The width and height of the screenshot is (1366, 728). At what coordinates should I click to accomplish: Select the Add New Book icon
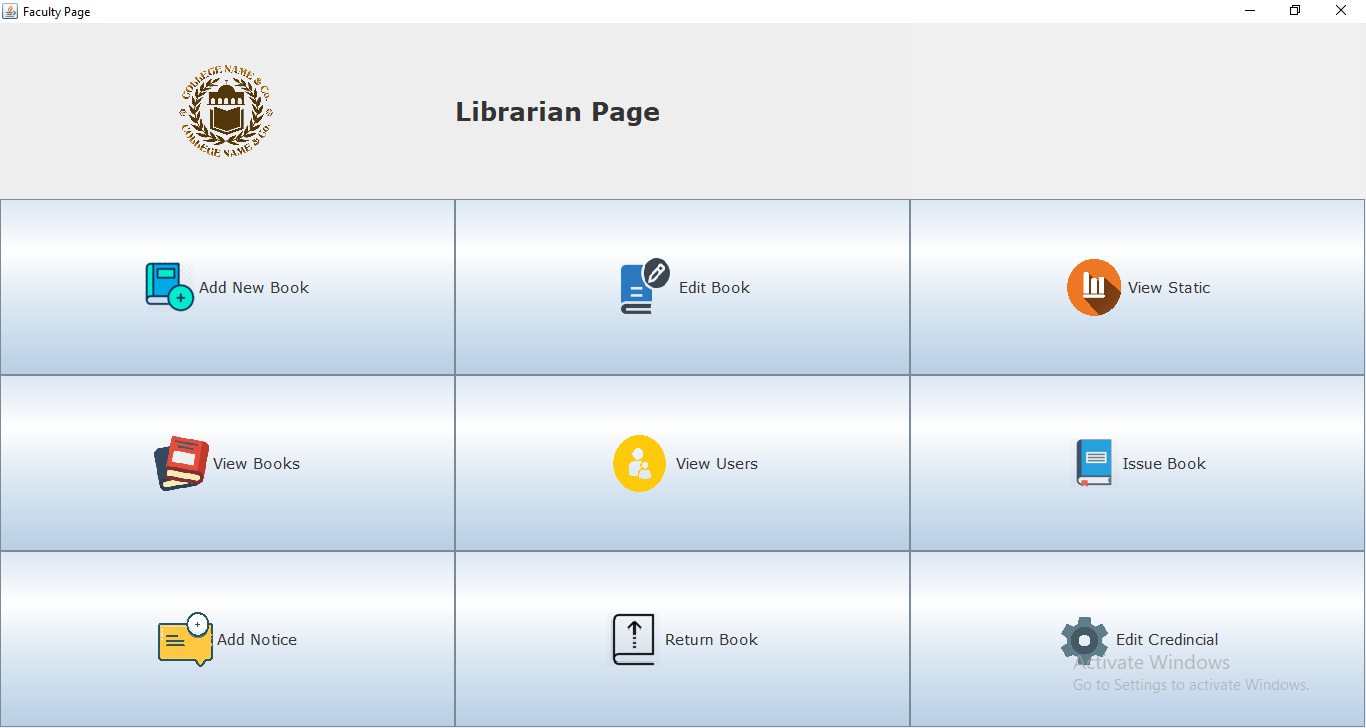point(168,287)
